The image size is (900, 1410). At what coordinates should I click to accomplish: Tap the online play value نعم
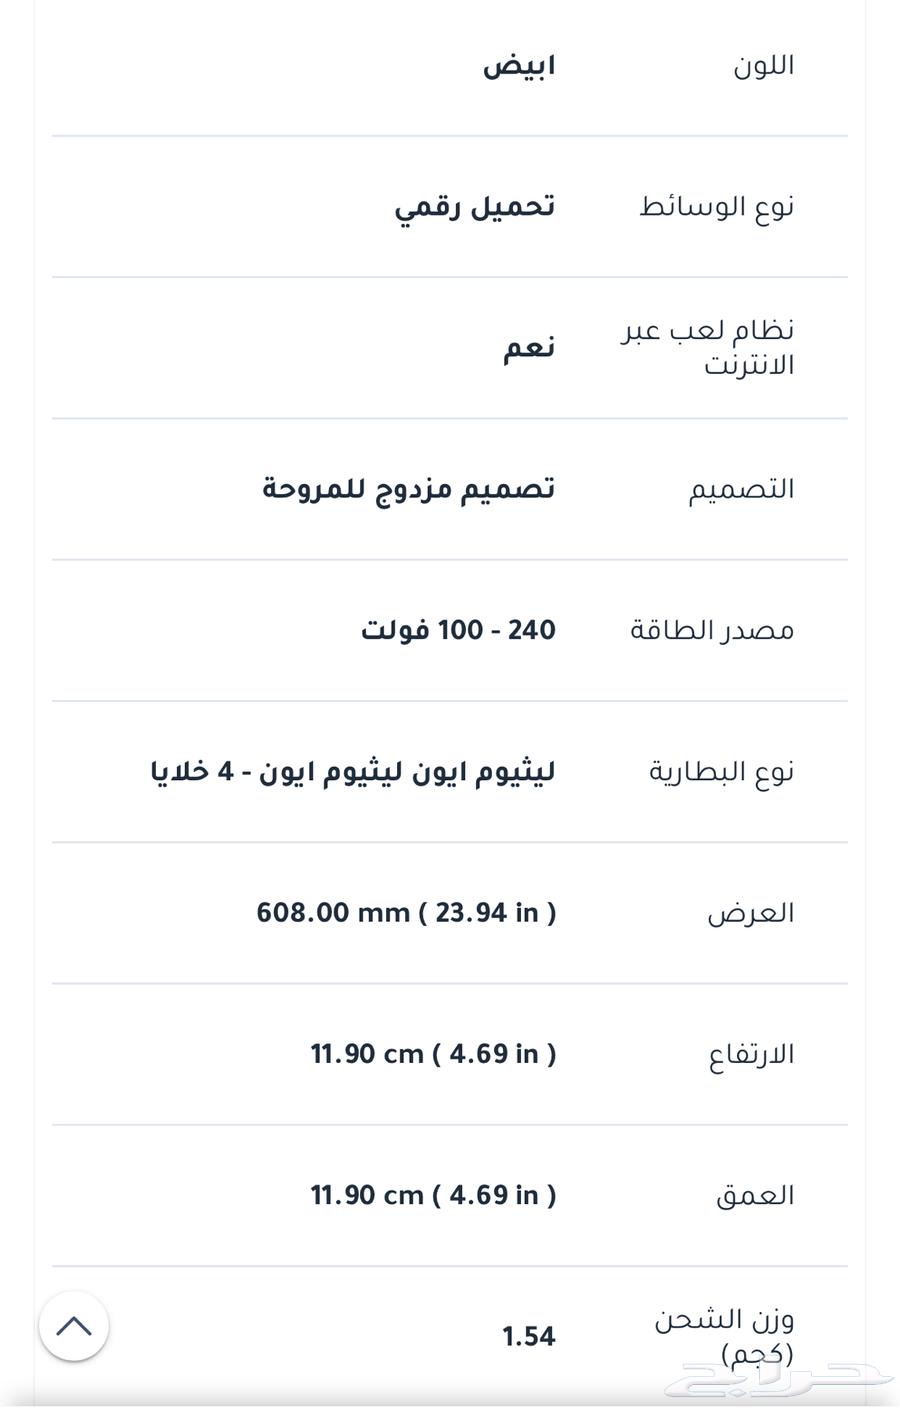click(529, 348)
